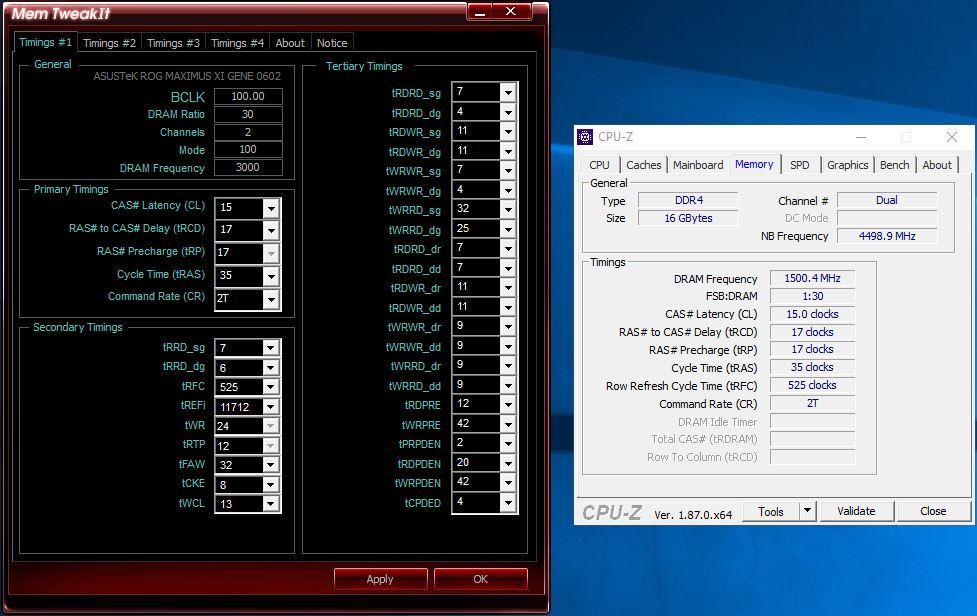Open the tRFC dropdown showing 525

point(270,387)
